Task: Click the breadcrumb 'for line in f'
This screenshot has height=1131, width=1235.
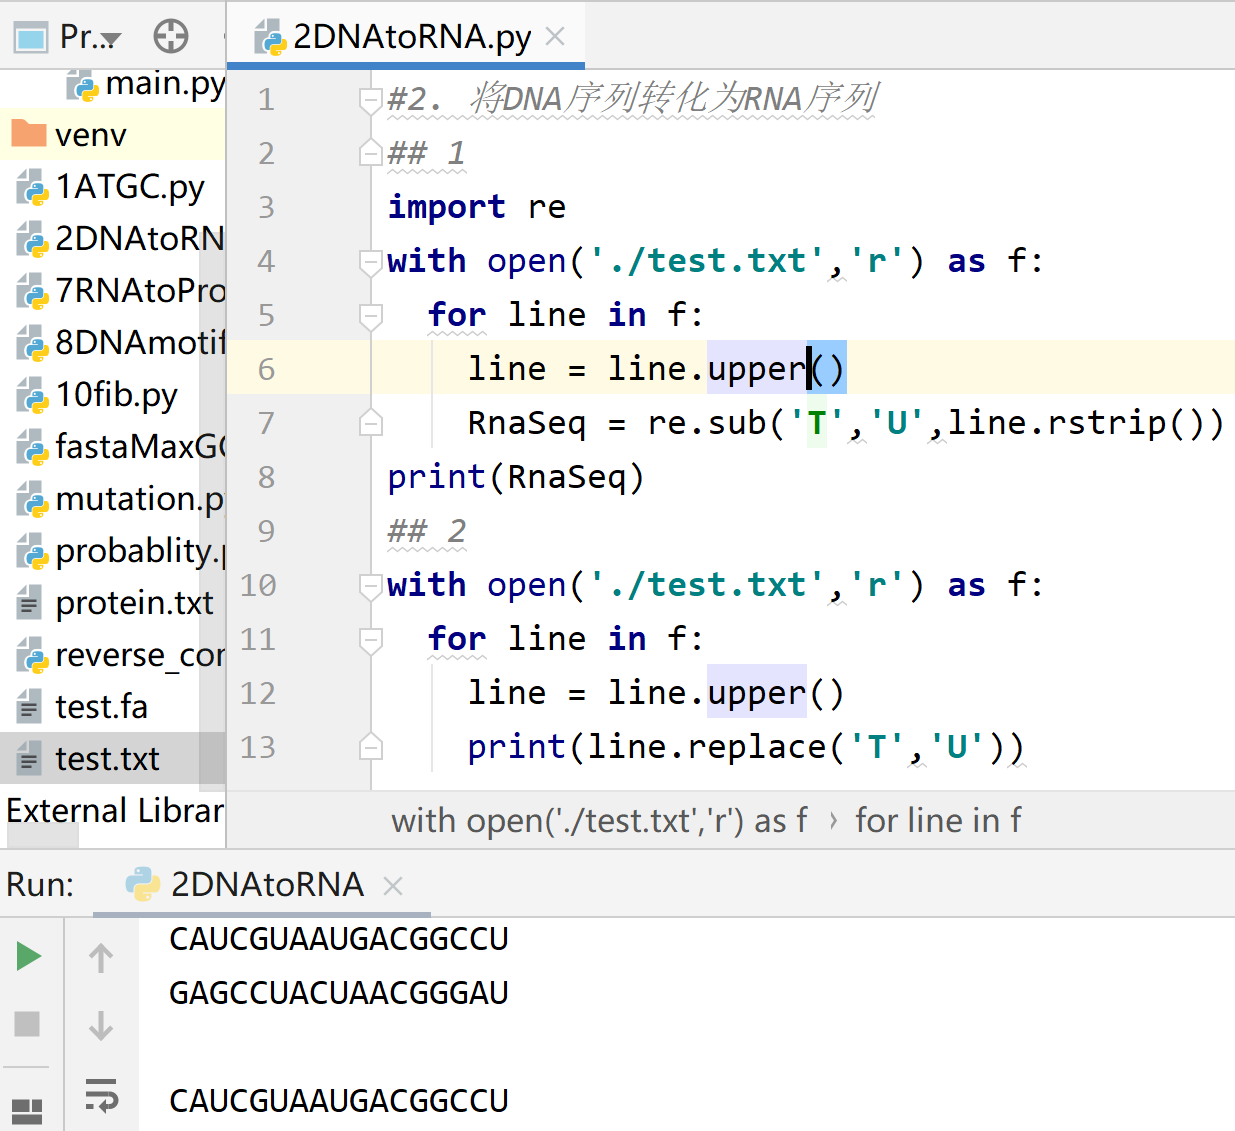Action: pyautogui.click(x=938, y=820)
